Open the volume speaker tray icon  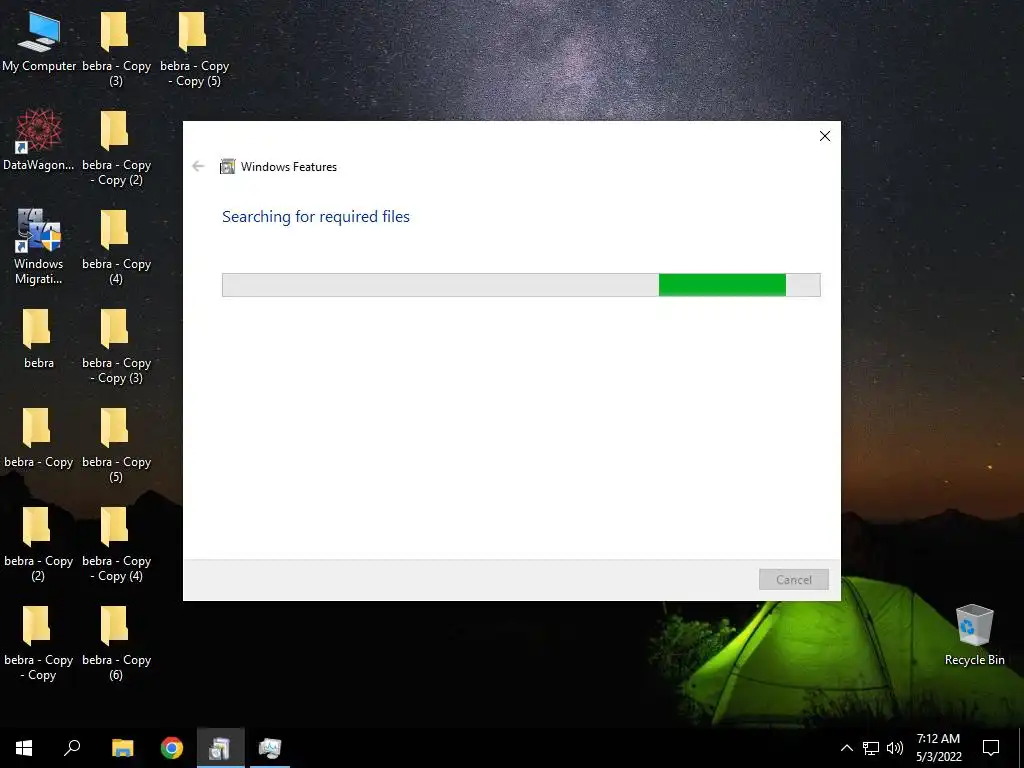point(895,748)
